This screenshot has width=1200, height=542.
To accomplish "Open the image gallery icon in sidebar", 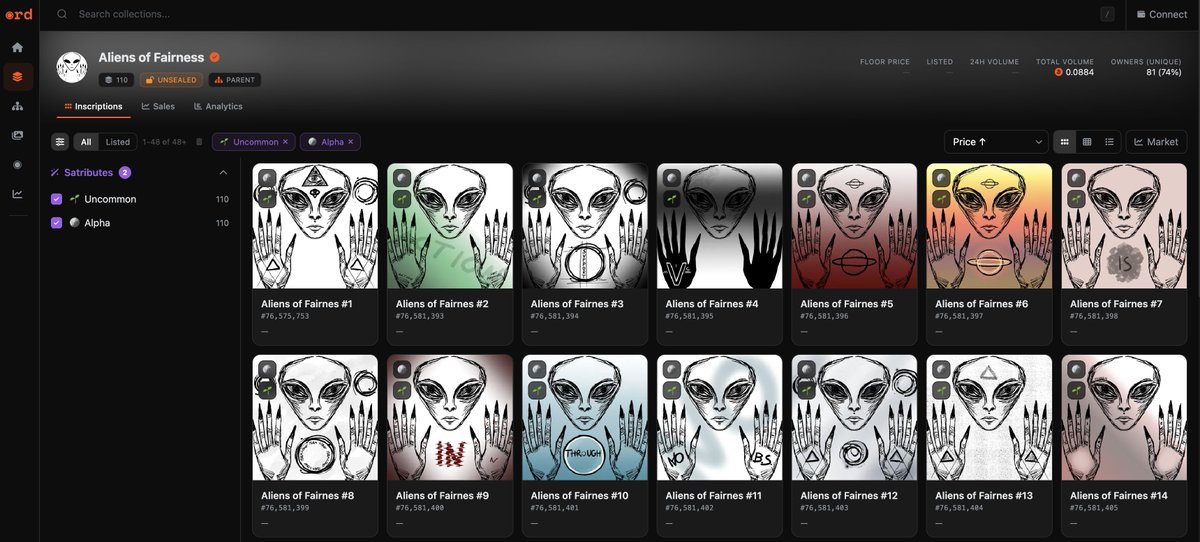I will coord(18,135).
